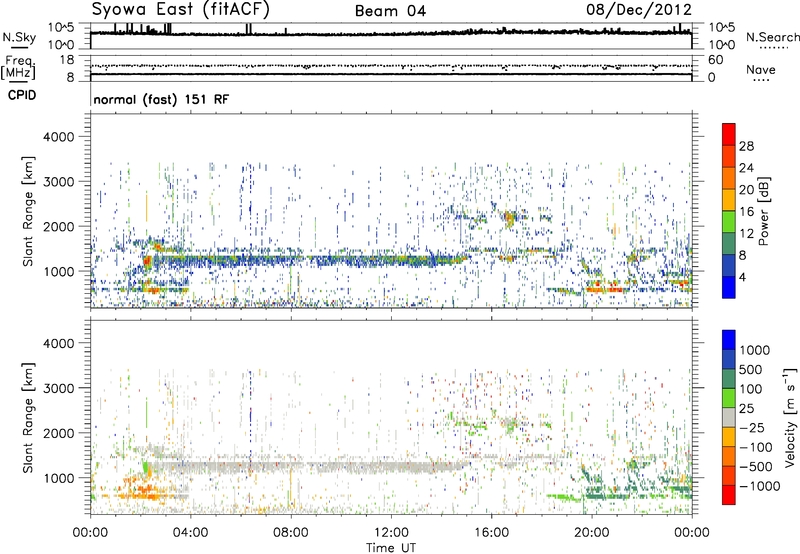This screenshot has width=800, height=554.
Task: Click the "24" label on power colorbar
Action: pos(746,168)
